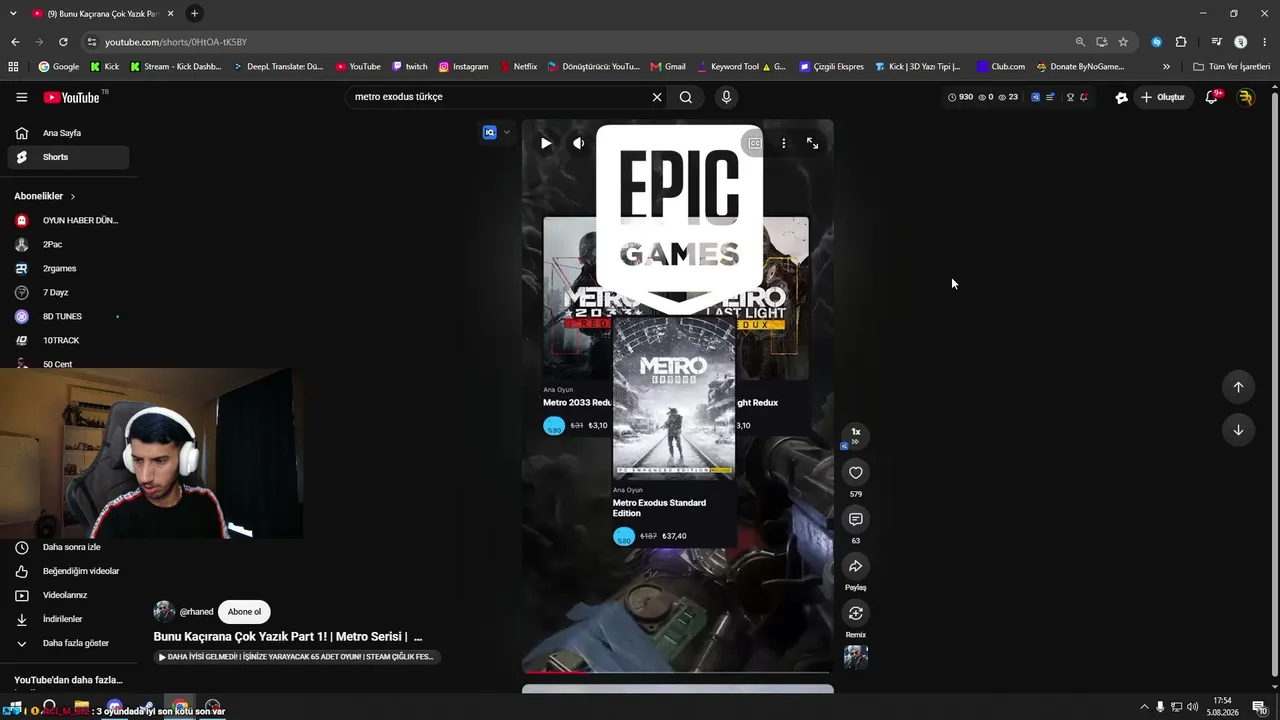Open İndirilenler in the sidebar

[x=68, y=619]
